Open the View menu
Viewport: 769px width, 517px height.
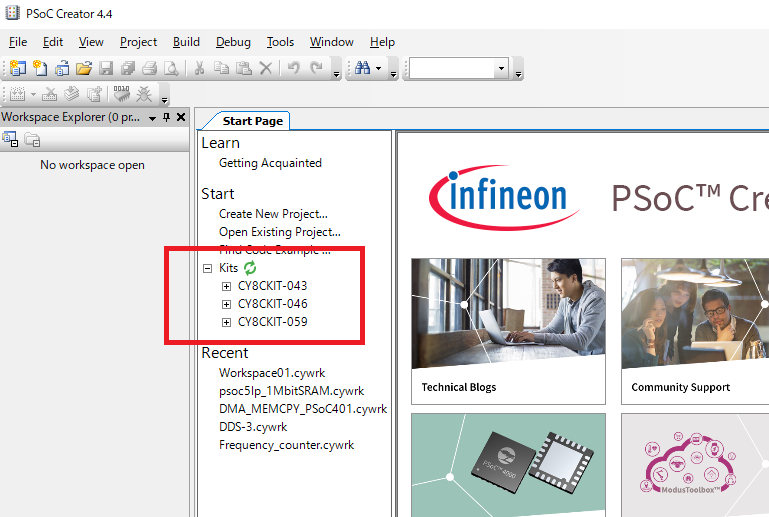click(91, 42)
